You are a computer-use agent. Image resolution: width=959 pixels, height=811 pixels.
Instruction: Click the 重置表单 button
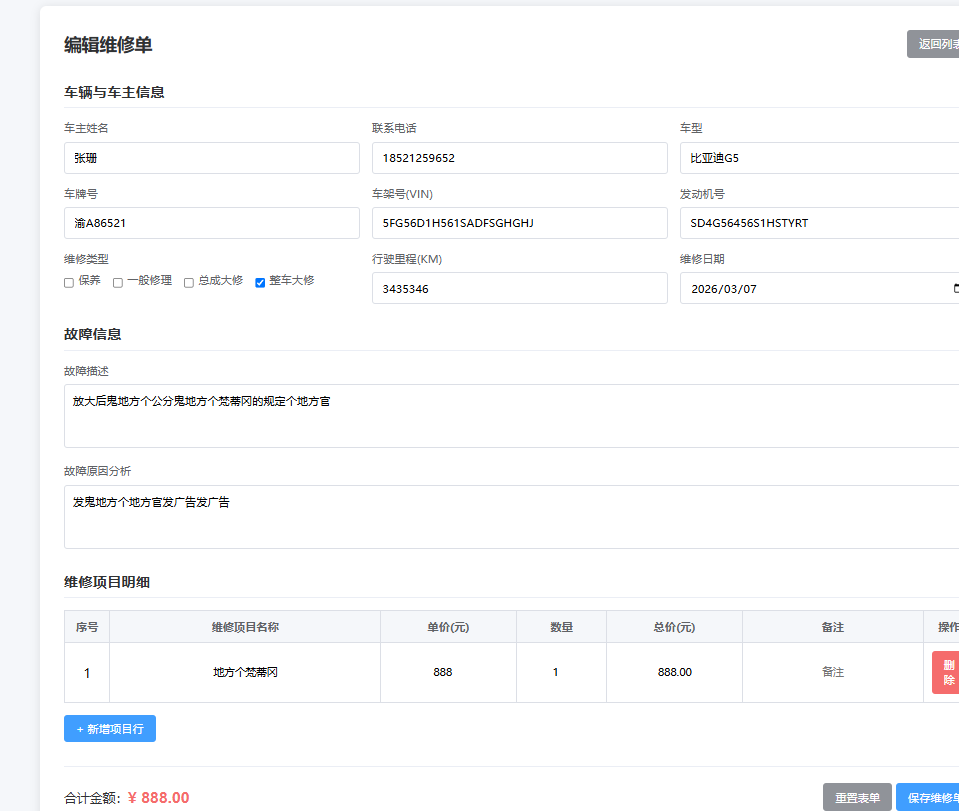(x=857, y=798)
